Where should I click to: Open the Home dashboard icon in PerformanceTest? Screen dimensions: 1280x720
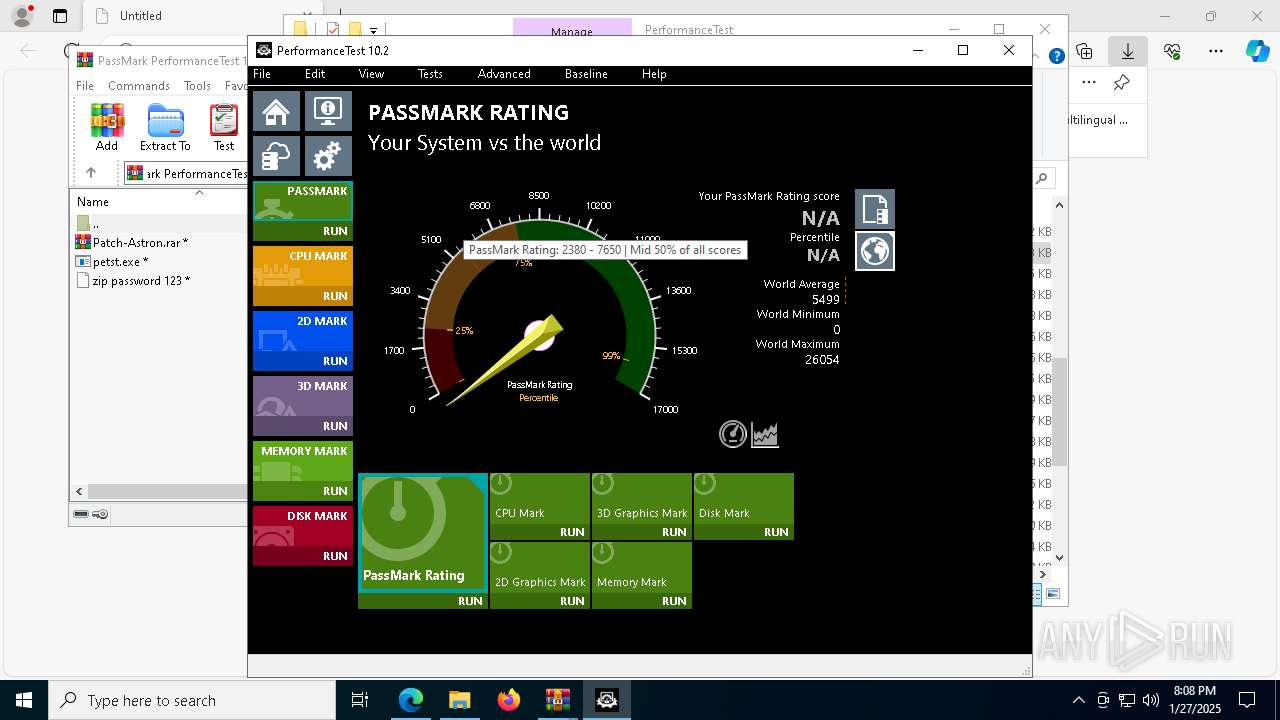tap(276, 112)
